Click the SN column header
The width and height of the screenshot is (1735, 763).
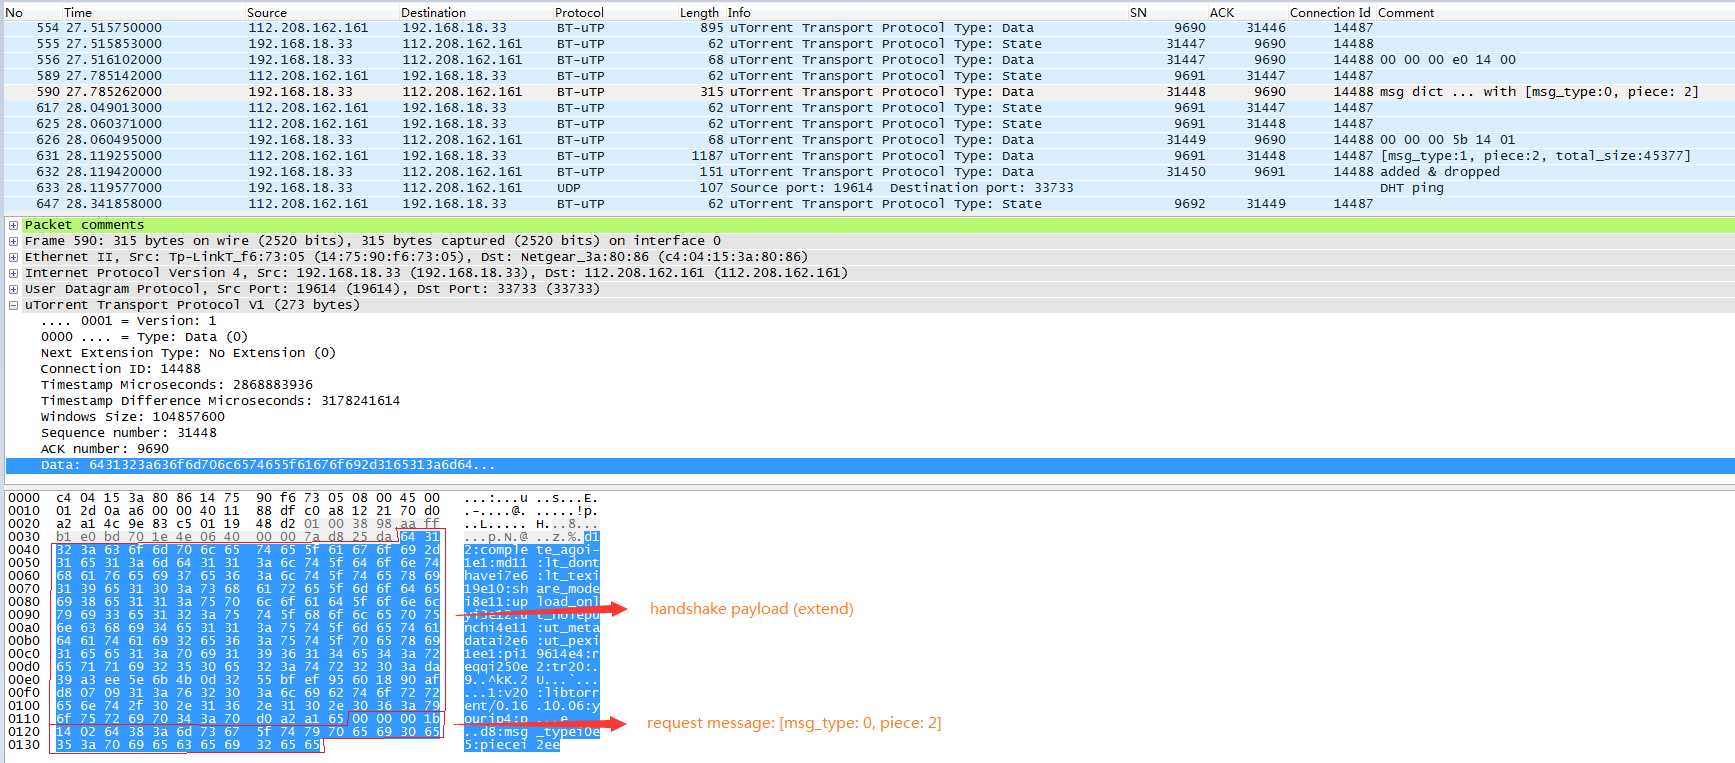[x=1138, y=13]
